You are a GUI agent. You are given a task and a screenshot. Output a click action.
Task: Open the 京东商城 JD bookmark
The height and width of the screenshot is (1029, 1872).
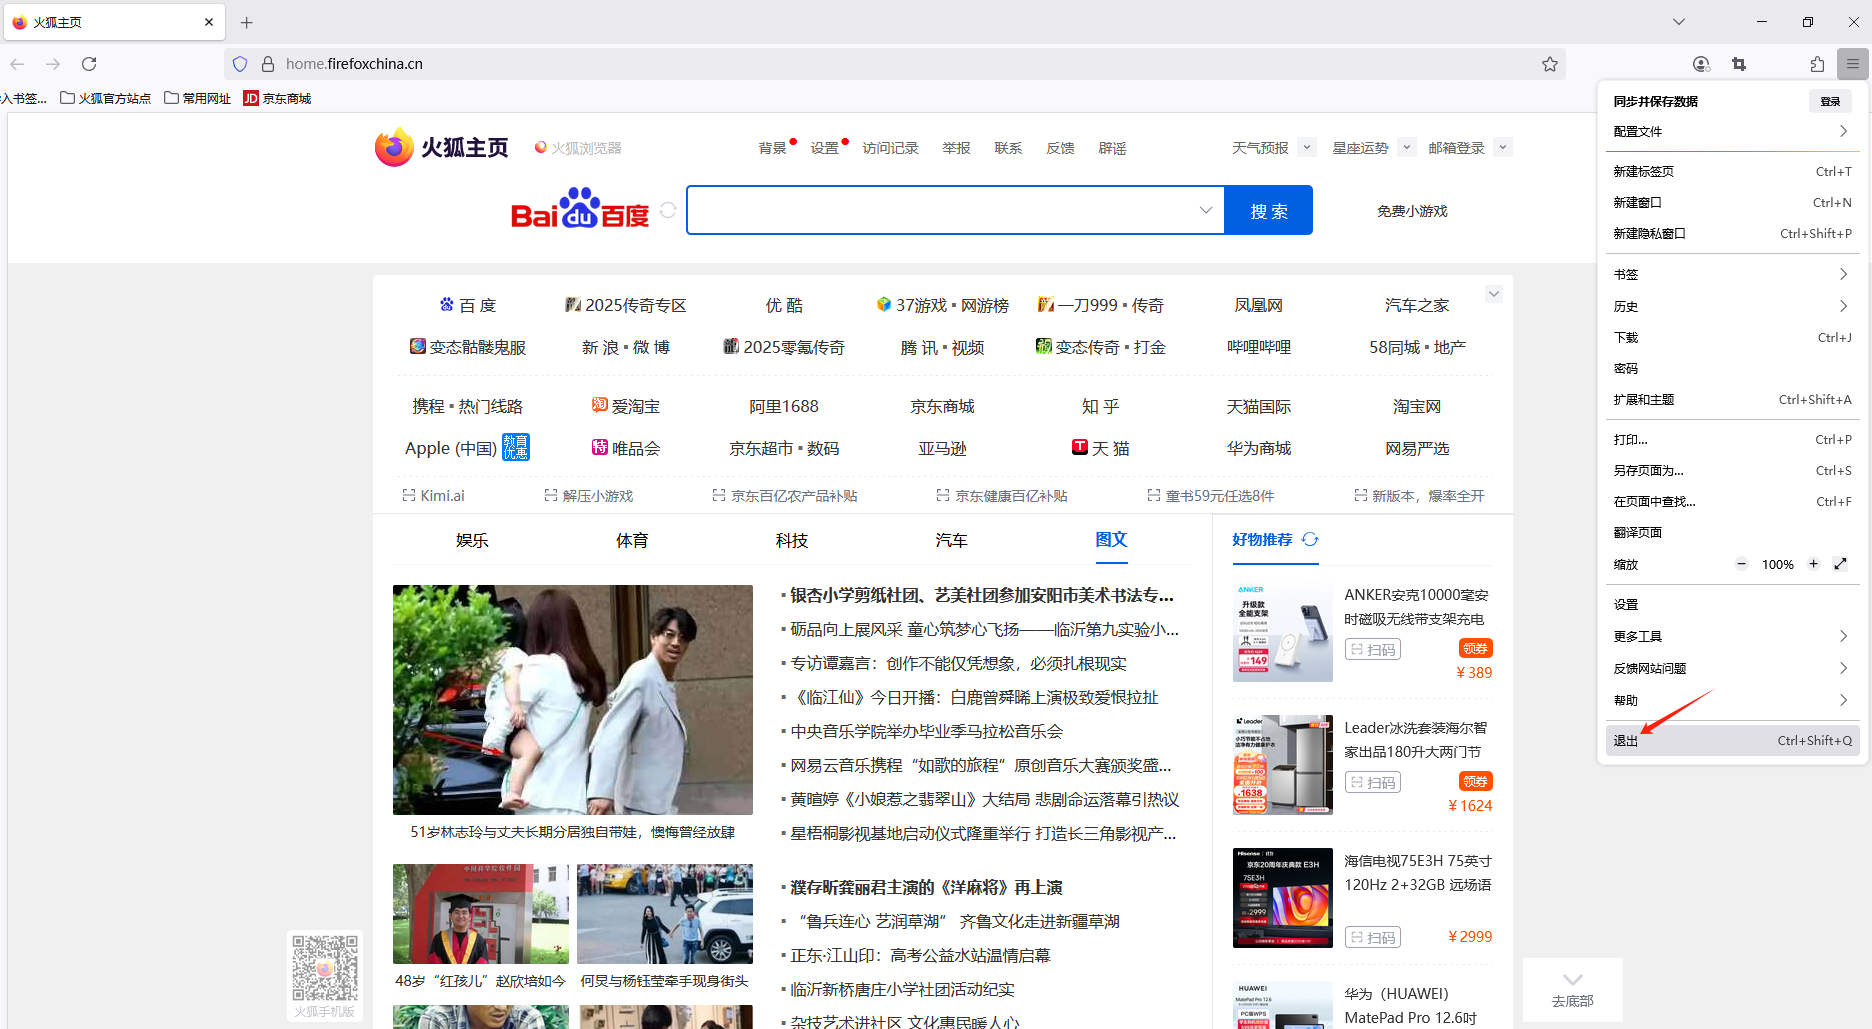[x=278, y=98]
